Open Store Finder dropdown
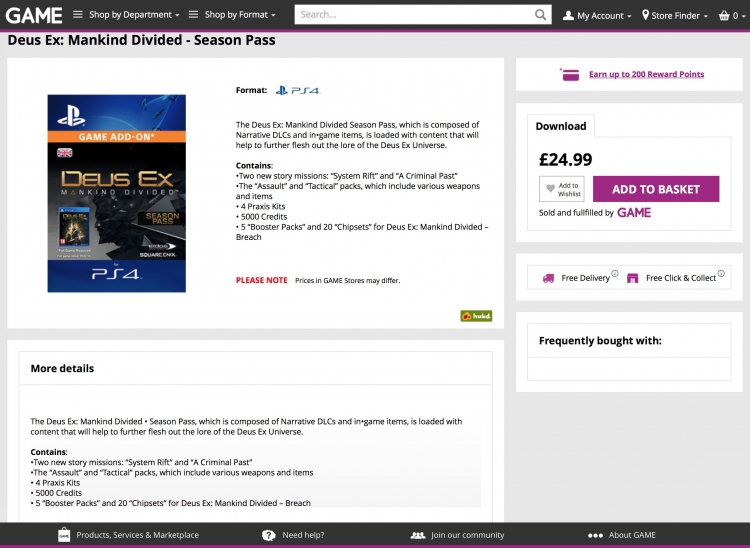The width and height of the screenshot is (750, 548). click(674, 16)
